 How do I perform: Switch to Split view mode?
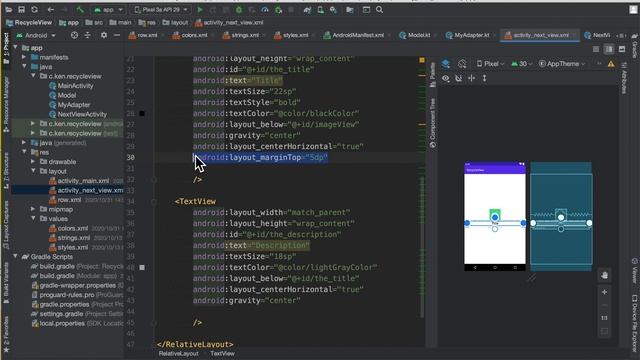tap(609, 49)
